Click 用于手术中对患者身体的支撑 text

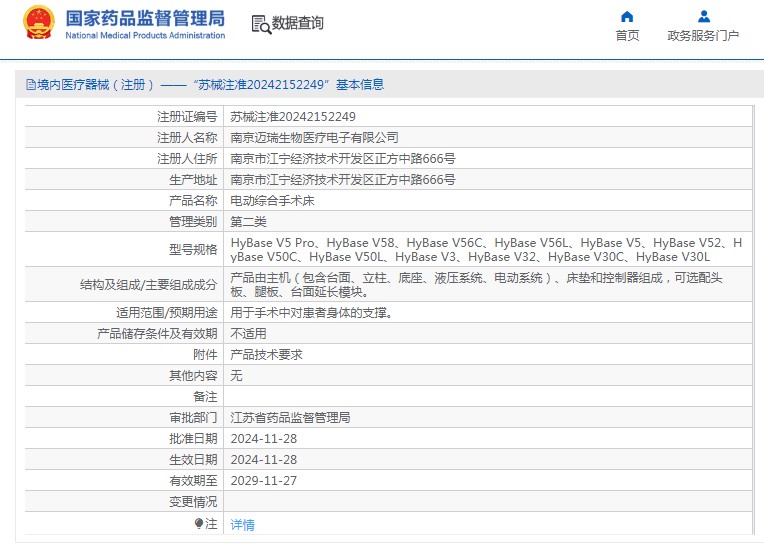(312, 313)
